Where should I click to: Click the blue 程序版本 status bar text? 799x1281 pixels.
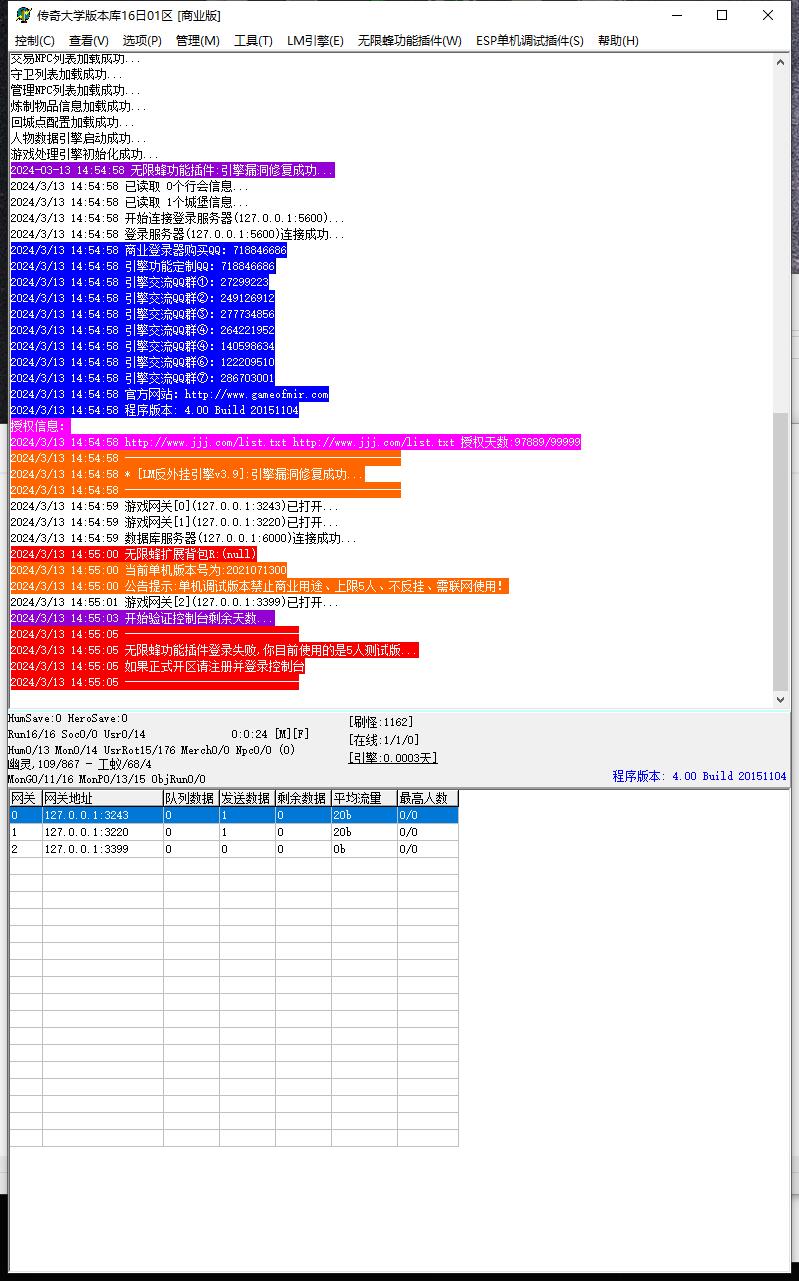pyautogui.click(x=699, y=776)
